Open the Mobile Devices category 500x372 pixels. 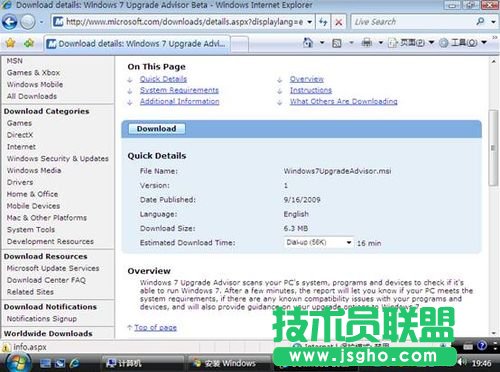33,206
